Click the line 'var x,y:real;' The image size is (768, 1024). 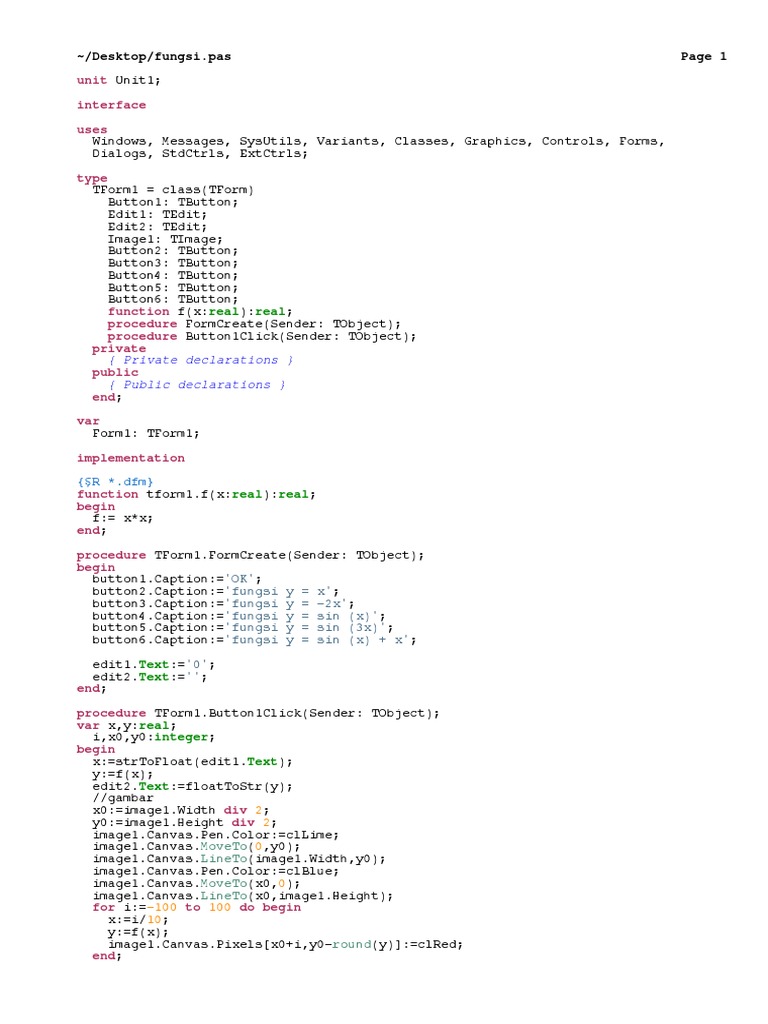(x=126, y=726)
